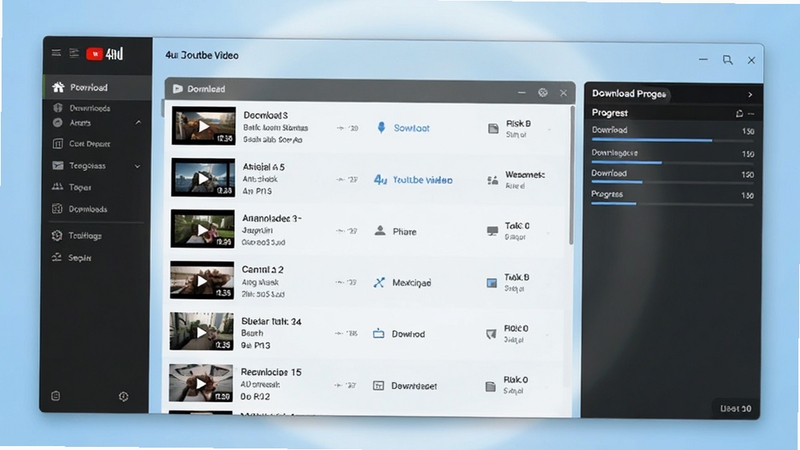
Task: Click the person icon beside Phare
Action: pos(380,231)
